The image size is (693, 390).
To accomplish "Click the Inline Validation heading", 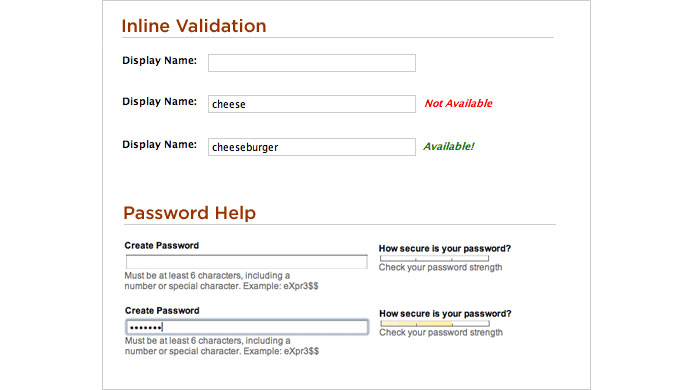I will 194,26.
